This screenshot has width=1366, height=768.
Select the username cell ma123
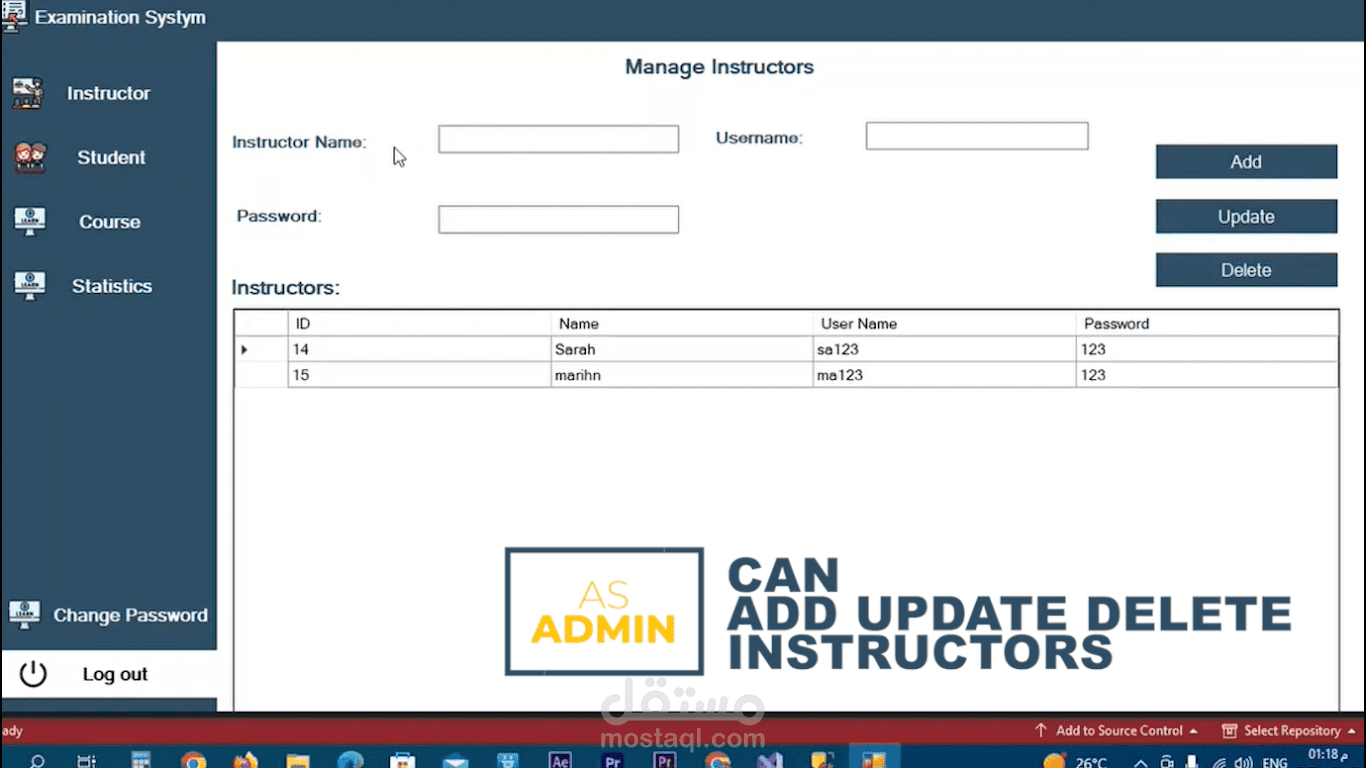pyautogui.click(x=945, y=375)
